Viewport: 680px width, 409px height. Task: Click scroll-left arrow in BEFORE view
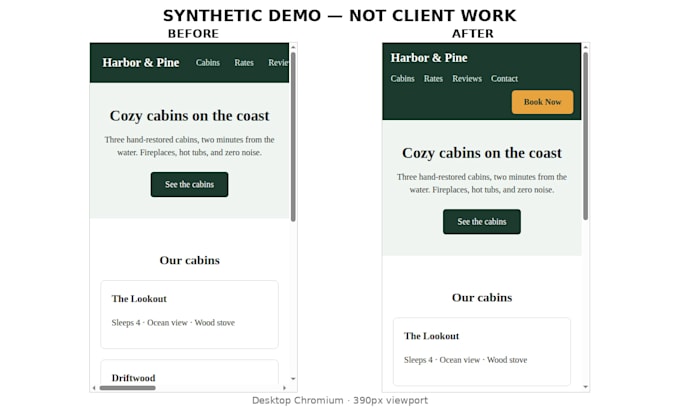[94, 388]
